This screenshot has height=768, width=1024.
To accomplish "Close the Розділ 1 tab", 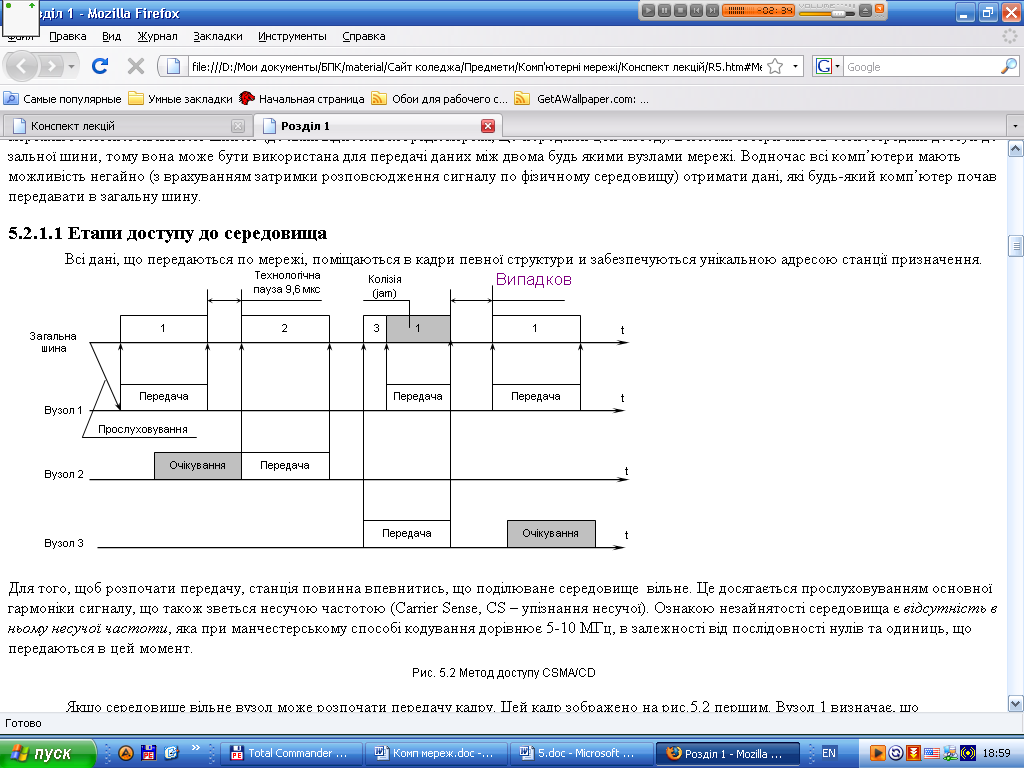I will 488,126.
